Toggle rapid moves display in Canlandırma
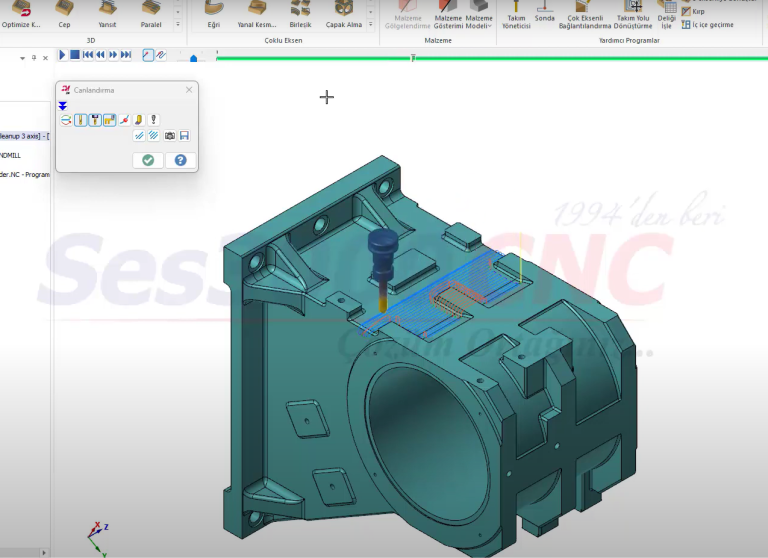Viewport: 768px width, 558px height. [110, 120]
